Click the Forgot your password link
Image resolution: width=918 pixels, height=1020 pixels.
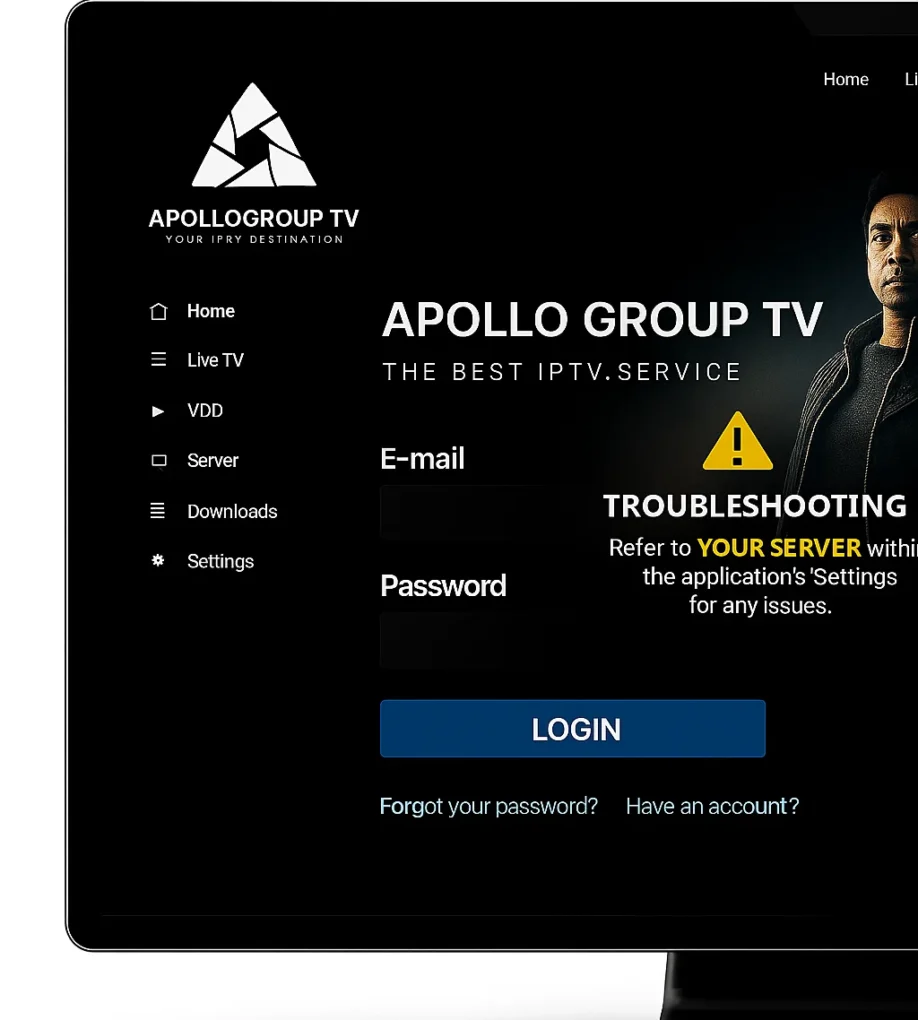click(489, 806)
